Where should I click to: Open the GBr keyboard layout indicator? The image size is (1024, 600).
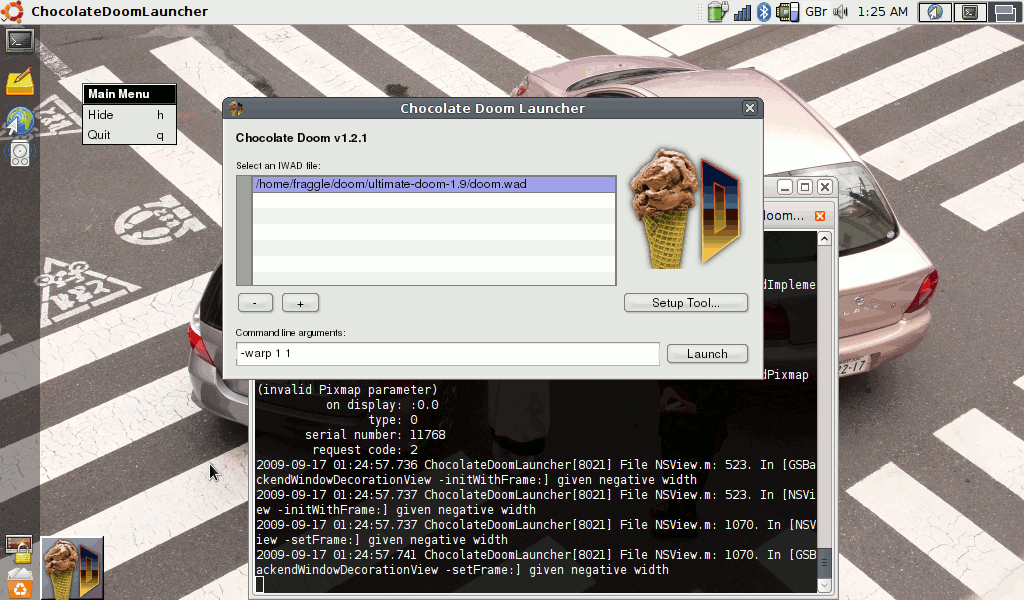pyautogui.click(x=816, y=12)
